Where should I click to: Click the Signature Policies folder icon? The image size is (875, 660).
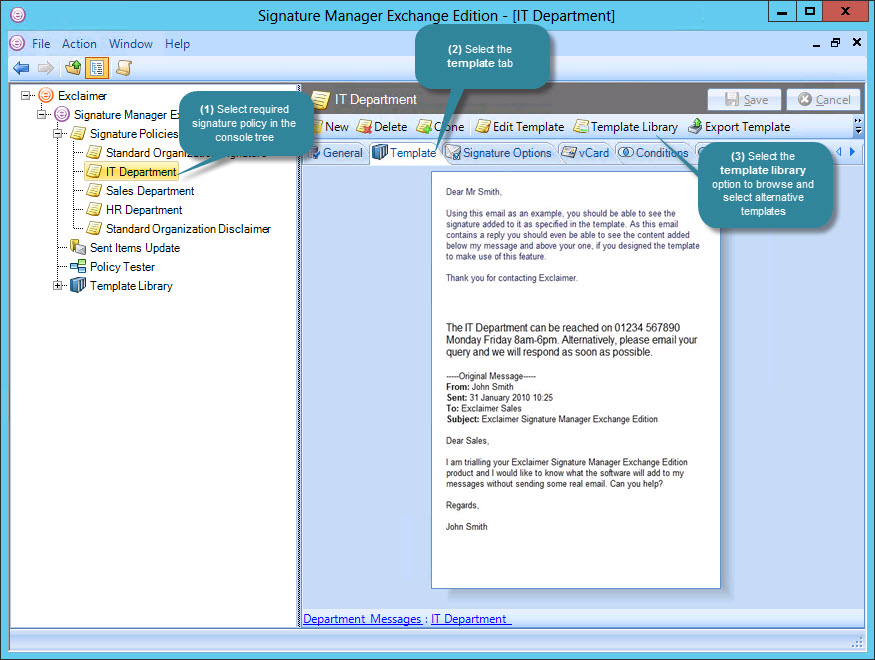[78, 133]
